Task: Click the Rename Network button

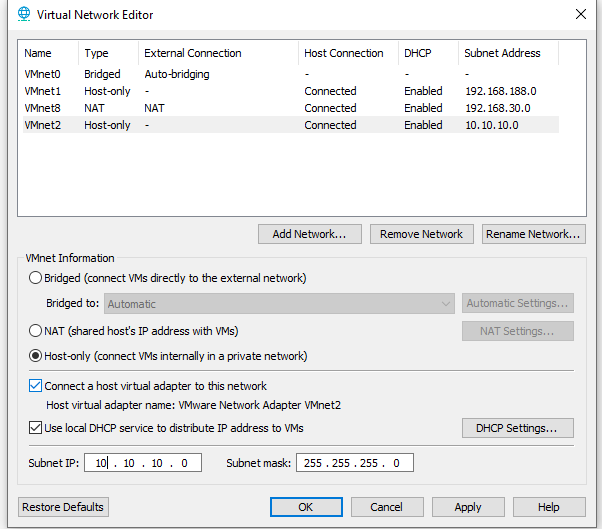Action: pyautogui.click(x=534, y=234)
